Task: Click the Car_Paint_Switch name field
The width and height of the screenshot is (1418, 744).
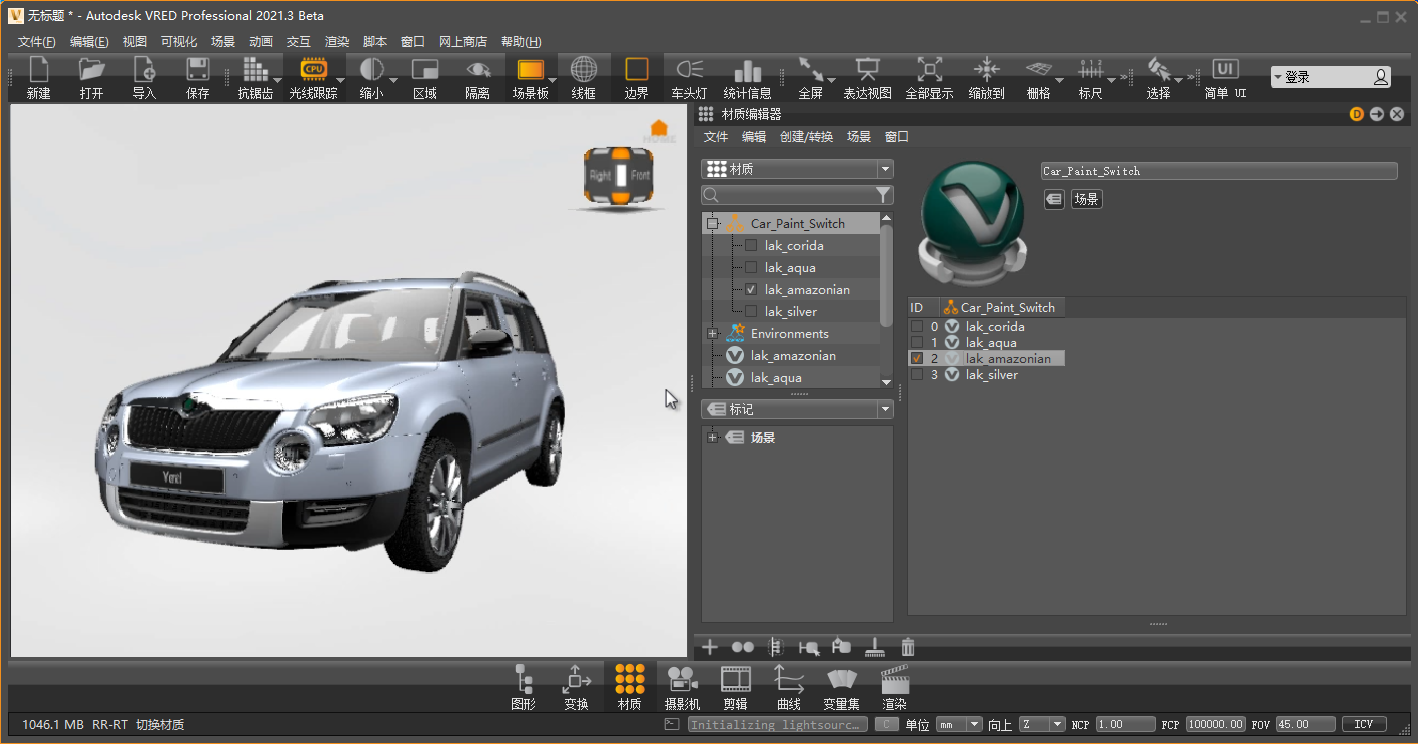Action: [x=1218, y=171]
